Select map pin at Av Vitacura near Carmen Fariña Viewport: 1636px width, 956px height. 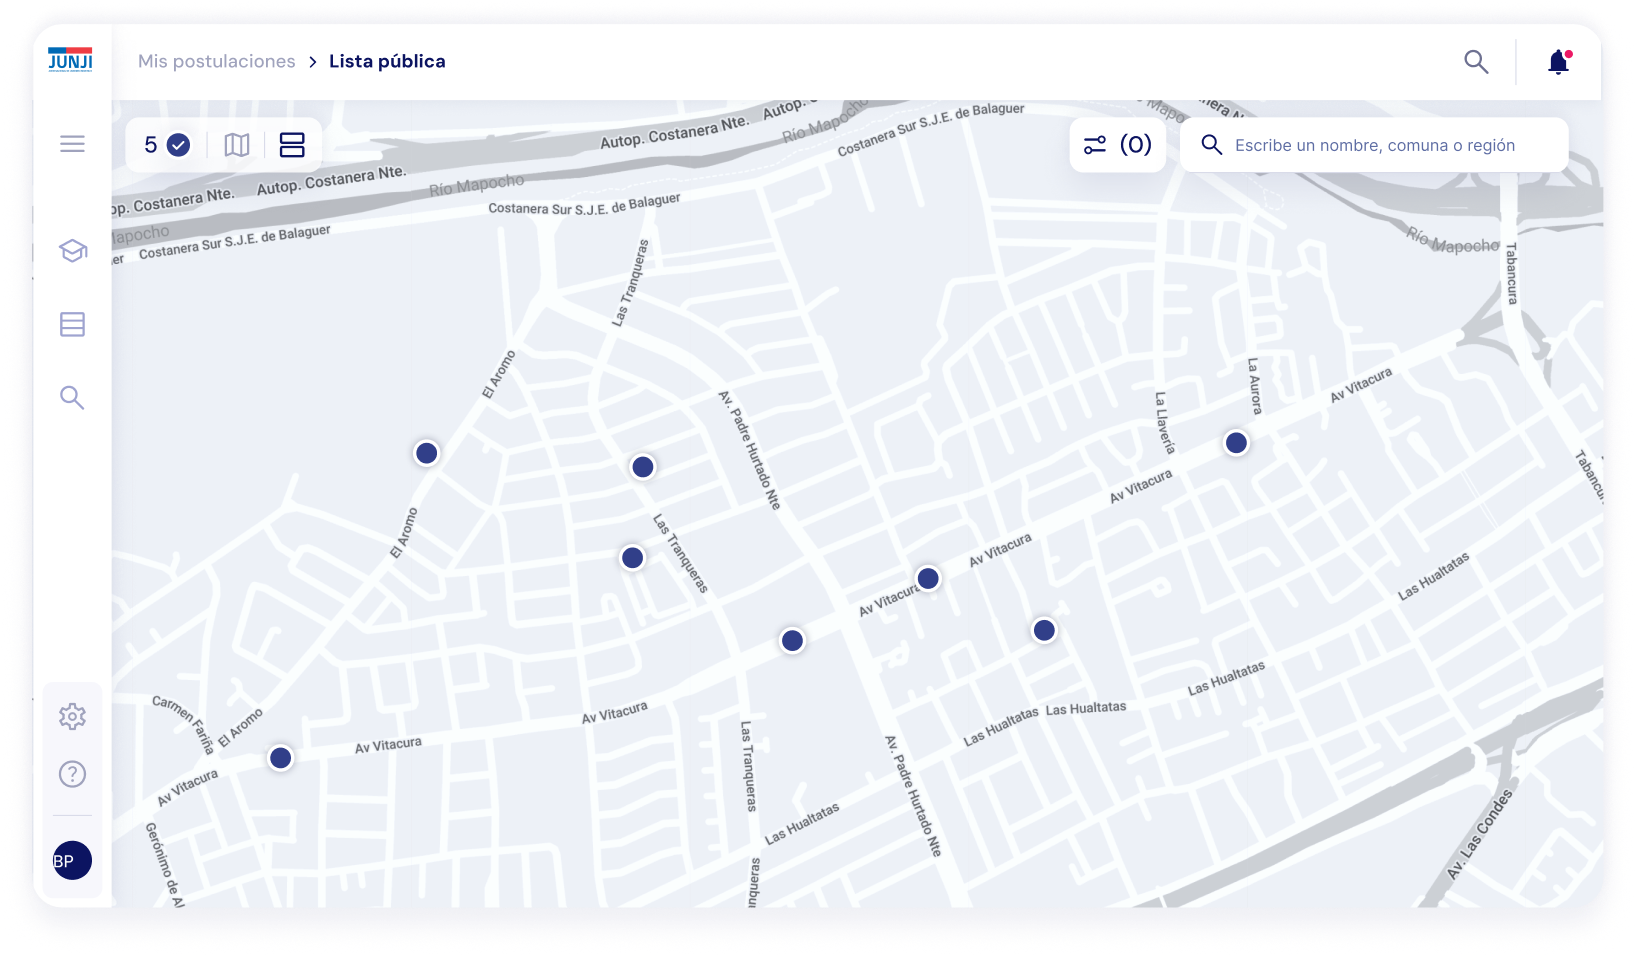281,758
